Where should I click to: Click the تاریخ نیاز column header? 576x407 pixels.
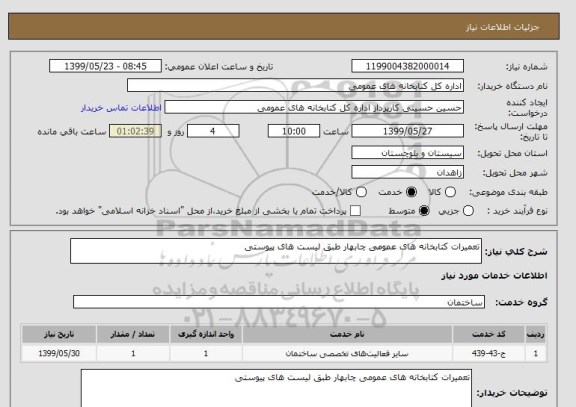point(59,334)
